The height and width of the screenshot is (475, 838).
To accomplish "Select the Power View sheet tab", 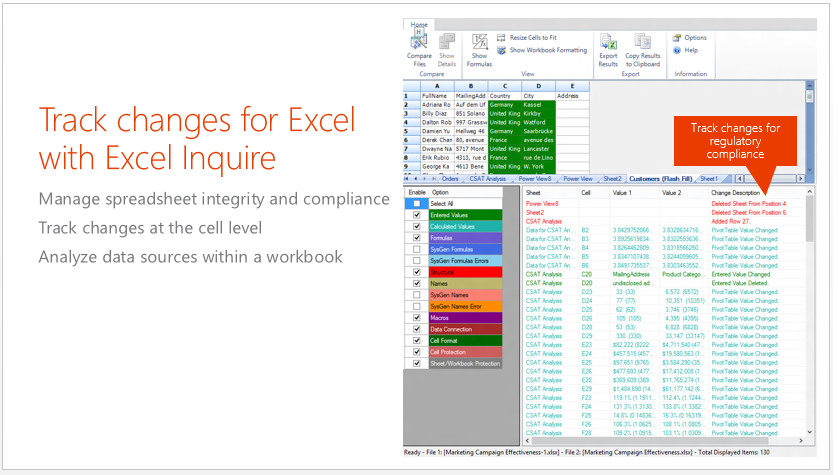I will (577, 178).
